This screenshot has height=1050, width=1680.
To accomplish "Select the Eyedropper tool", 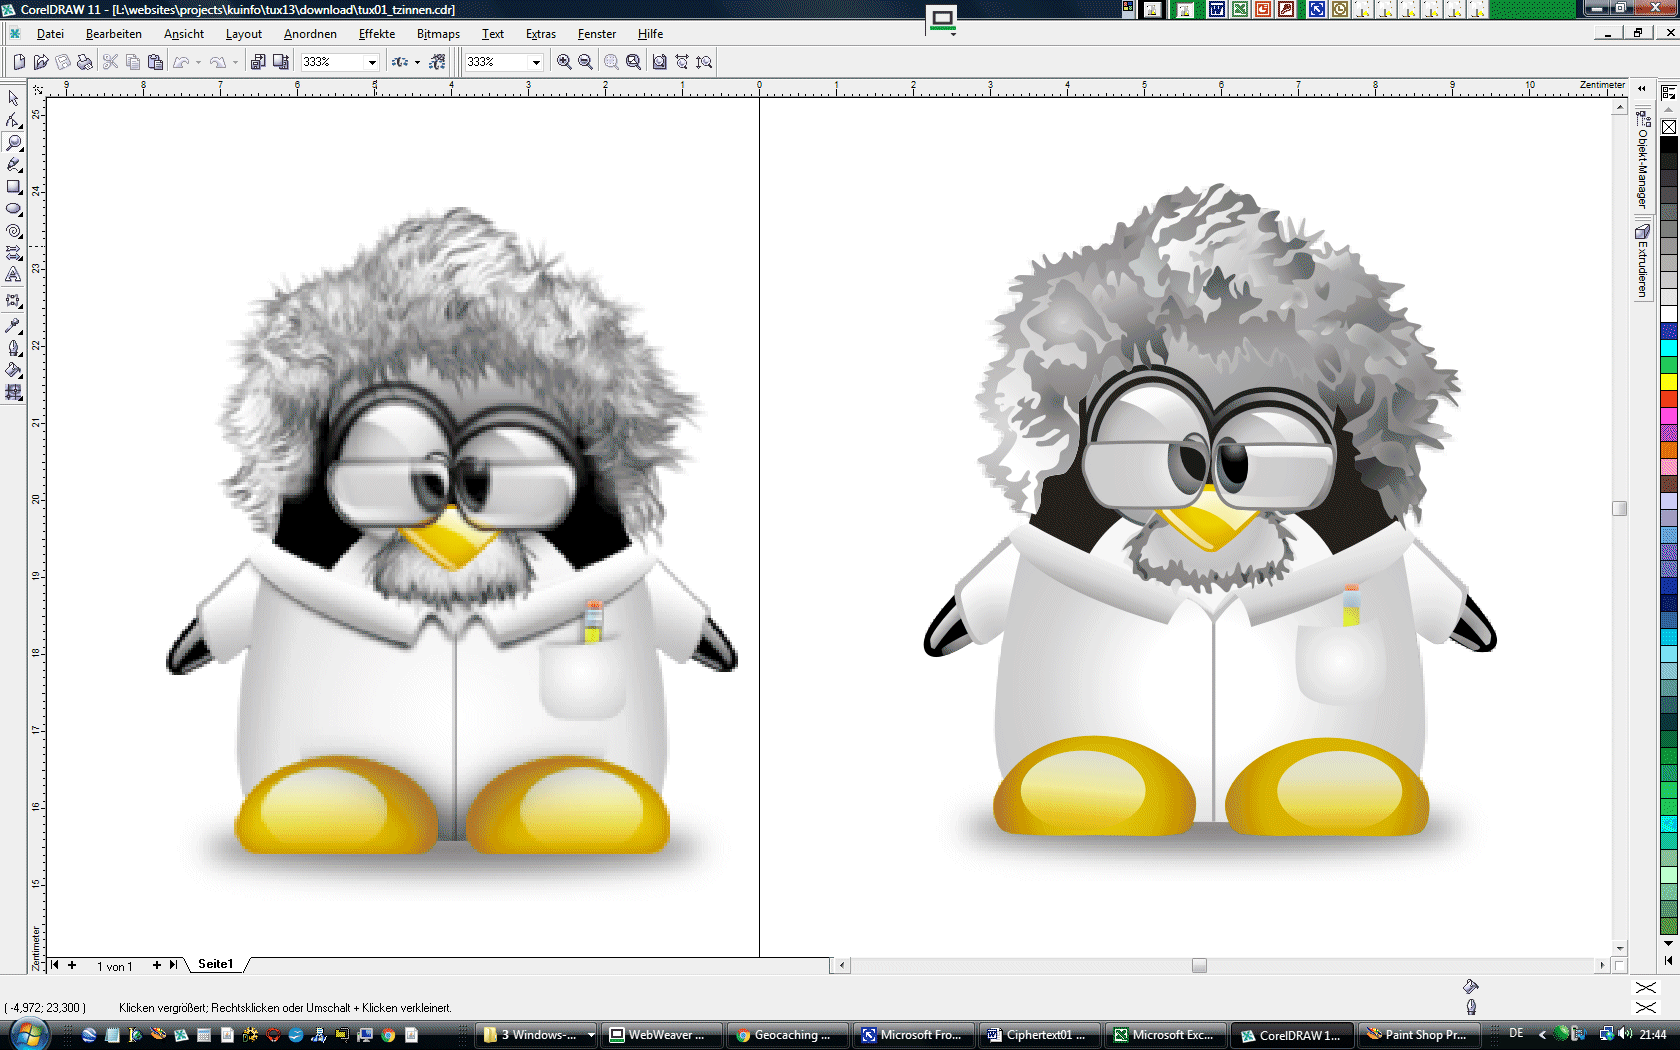I will click(13, 325).
